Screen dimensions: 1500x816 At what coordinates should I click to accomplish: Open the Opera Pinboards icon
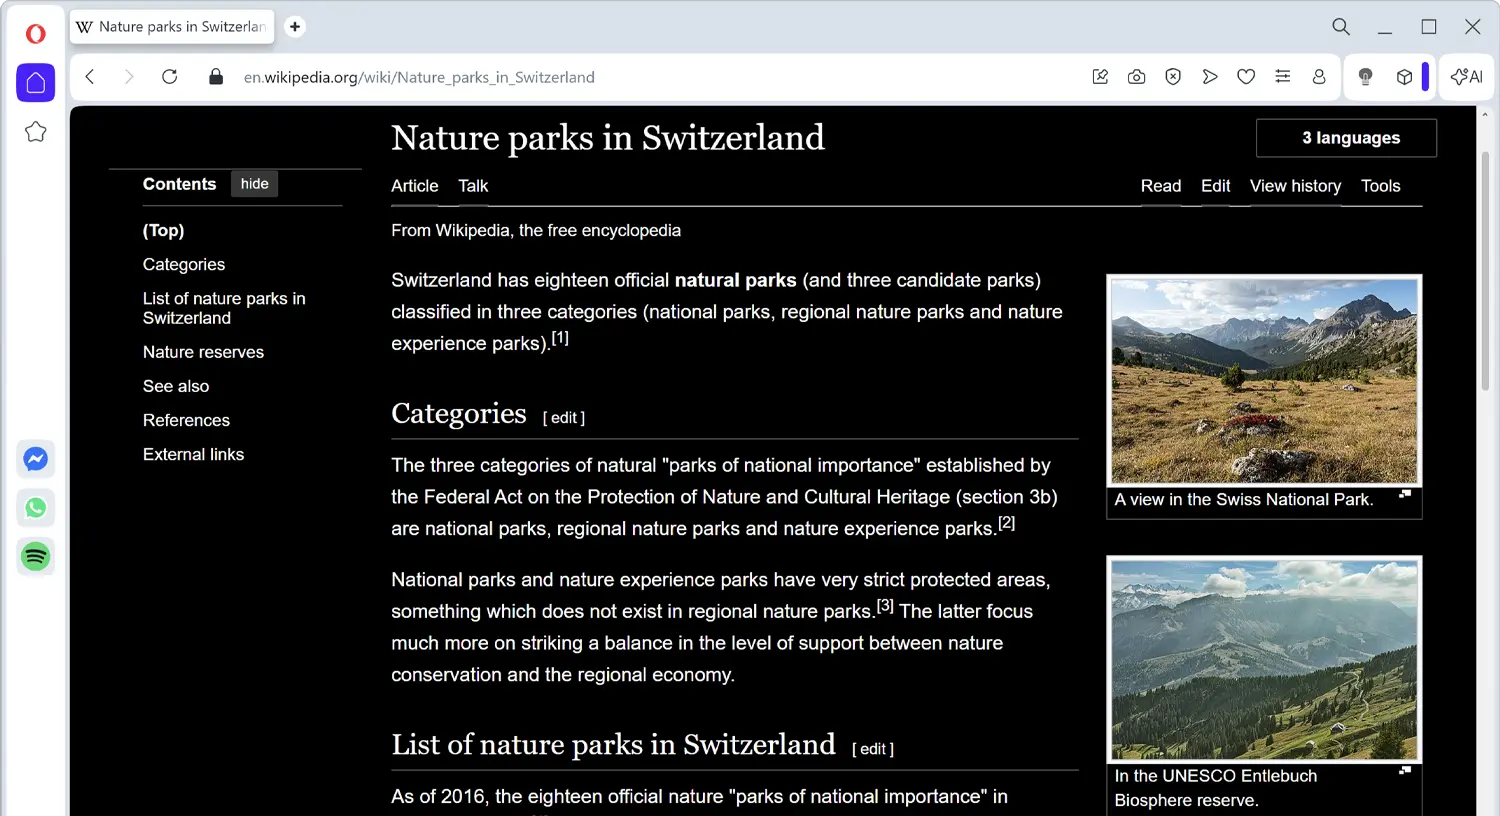1100,76
